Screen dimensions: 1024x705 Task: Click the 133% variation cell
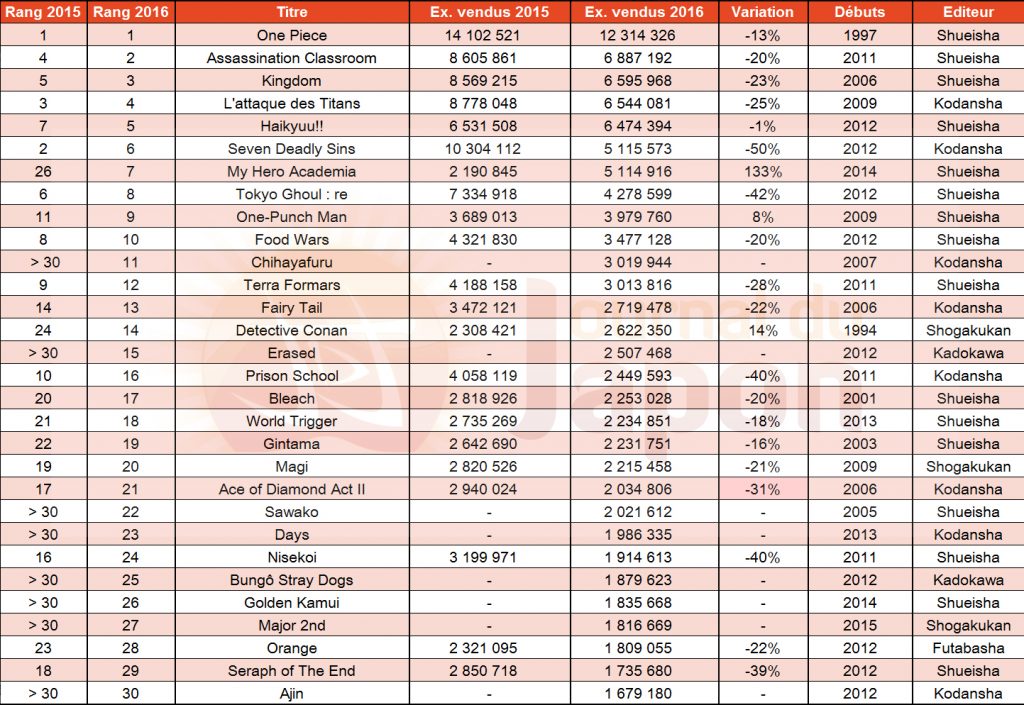pos(762,171)
